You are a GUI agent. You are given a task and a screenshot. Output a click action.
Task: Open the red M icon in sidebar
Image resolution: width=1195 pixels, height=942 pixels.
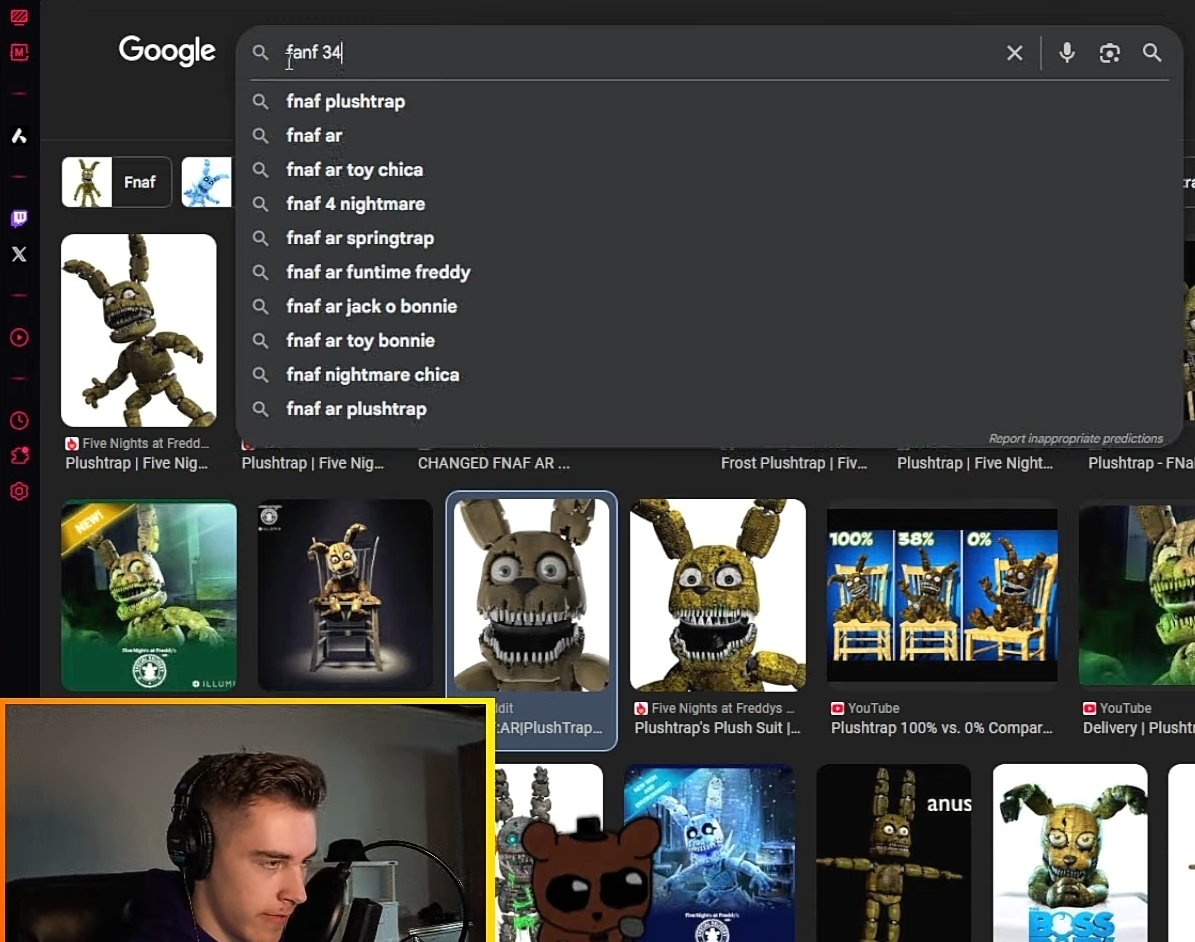click(19, 52)
